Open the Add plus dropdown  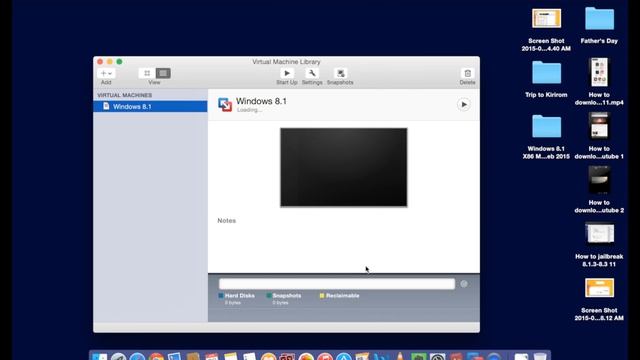coord(106,73)
